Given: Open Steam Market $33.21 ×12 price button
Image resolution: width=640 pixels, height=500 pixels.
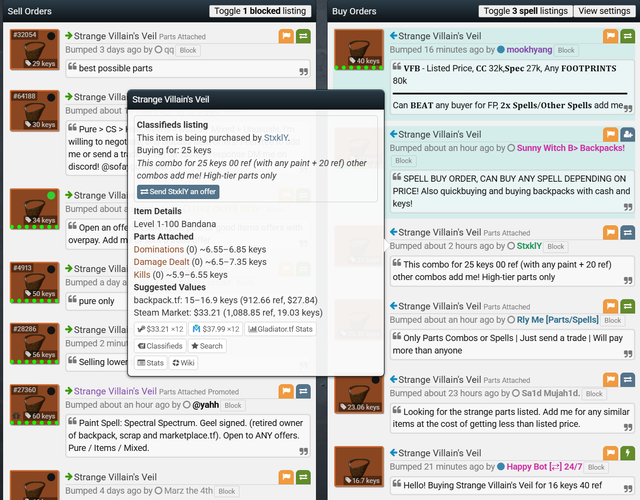Looking at the screenshot, I should 160,329.
